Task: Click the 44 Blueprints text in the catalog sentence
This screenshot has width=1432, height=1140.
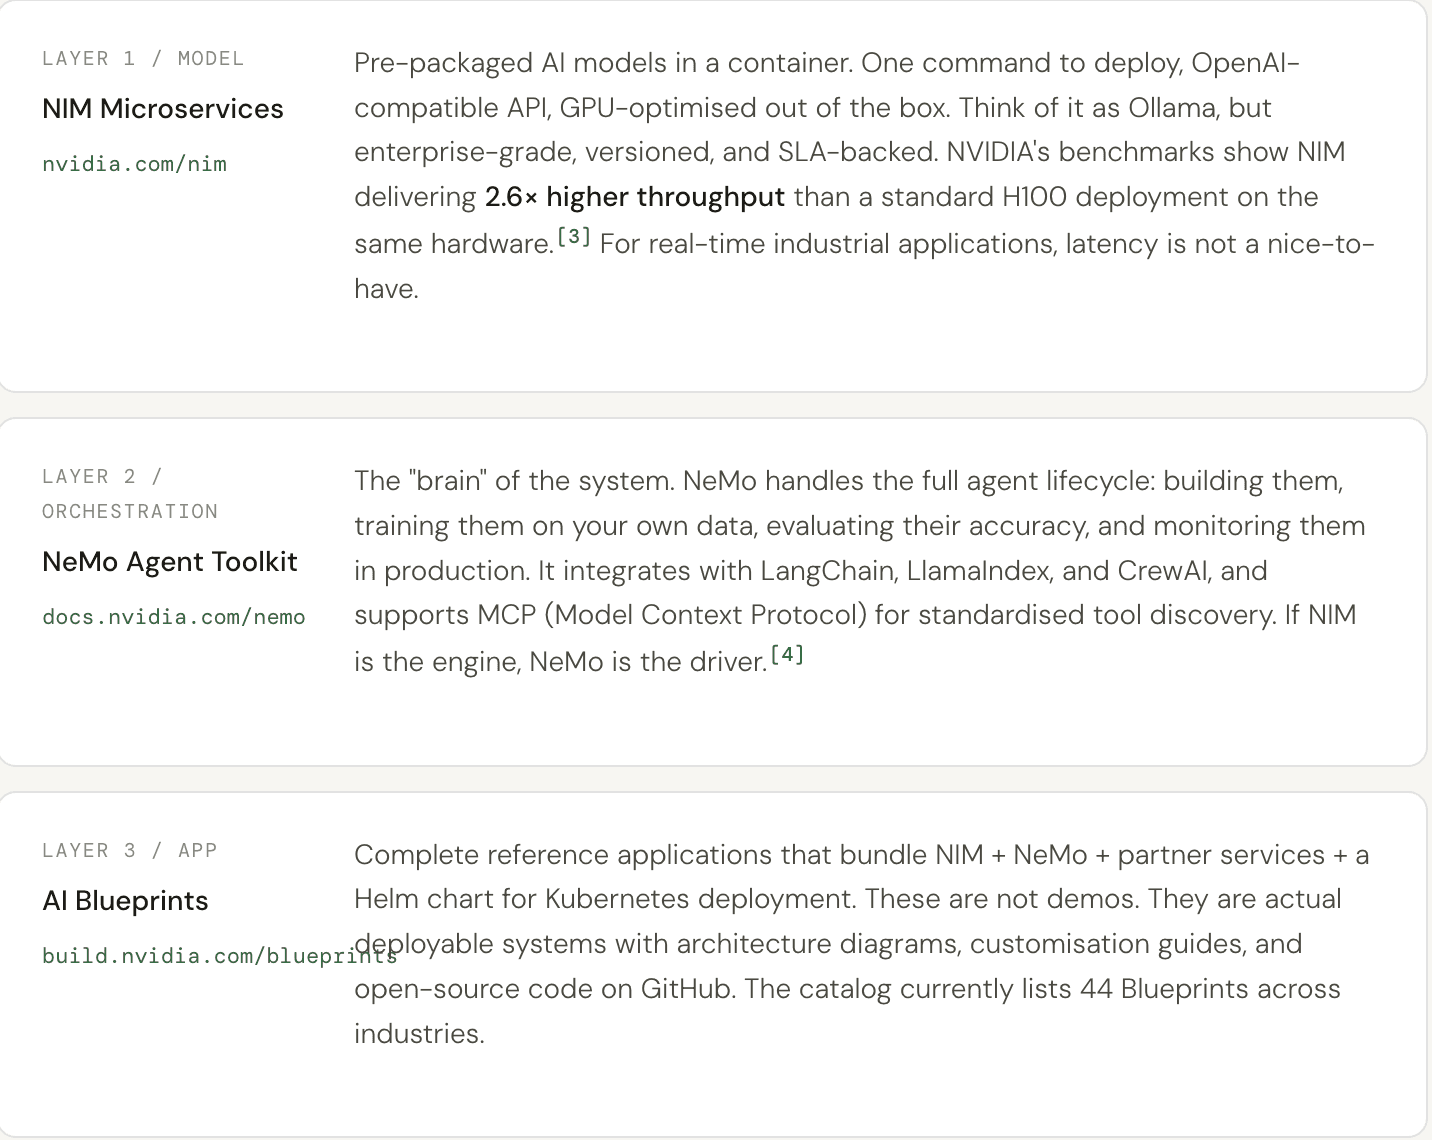Action: click(x=1165, y=989)
